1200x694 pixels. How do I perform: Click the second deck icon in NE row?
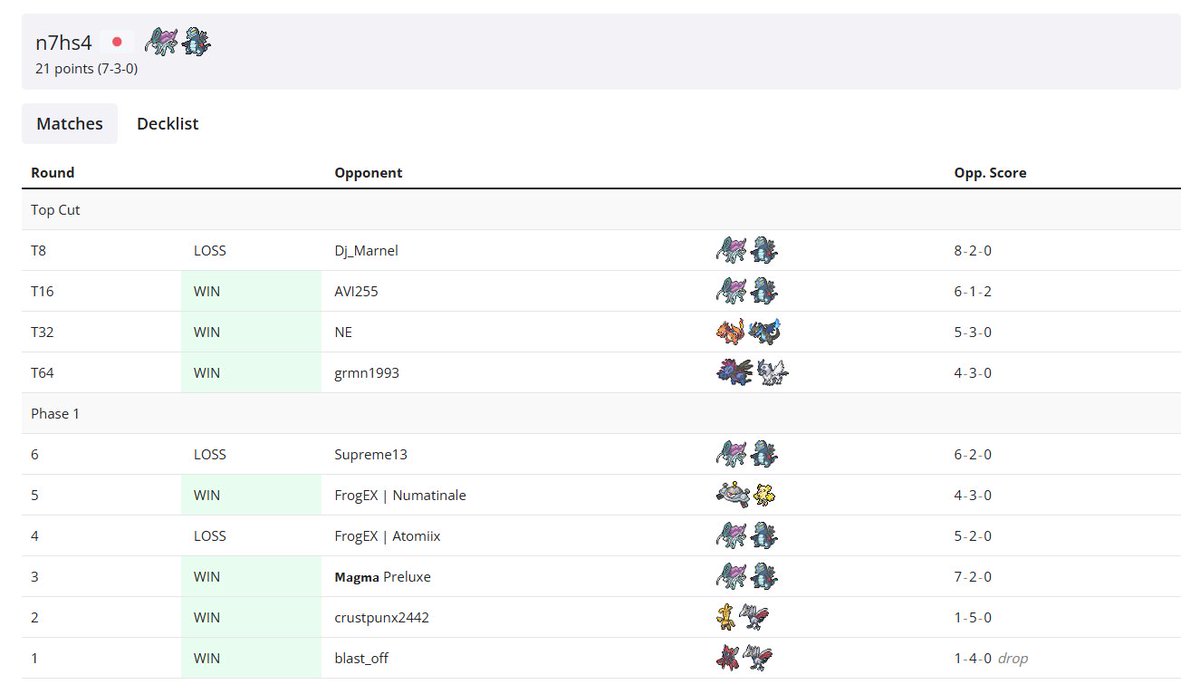(x=765, y=332)
